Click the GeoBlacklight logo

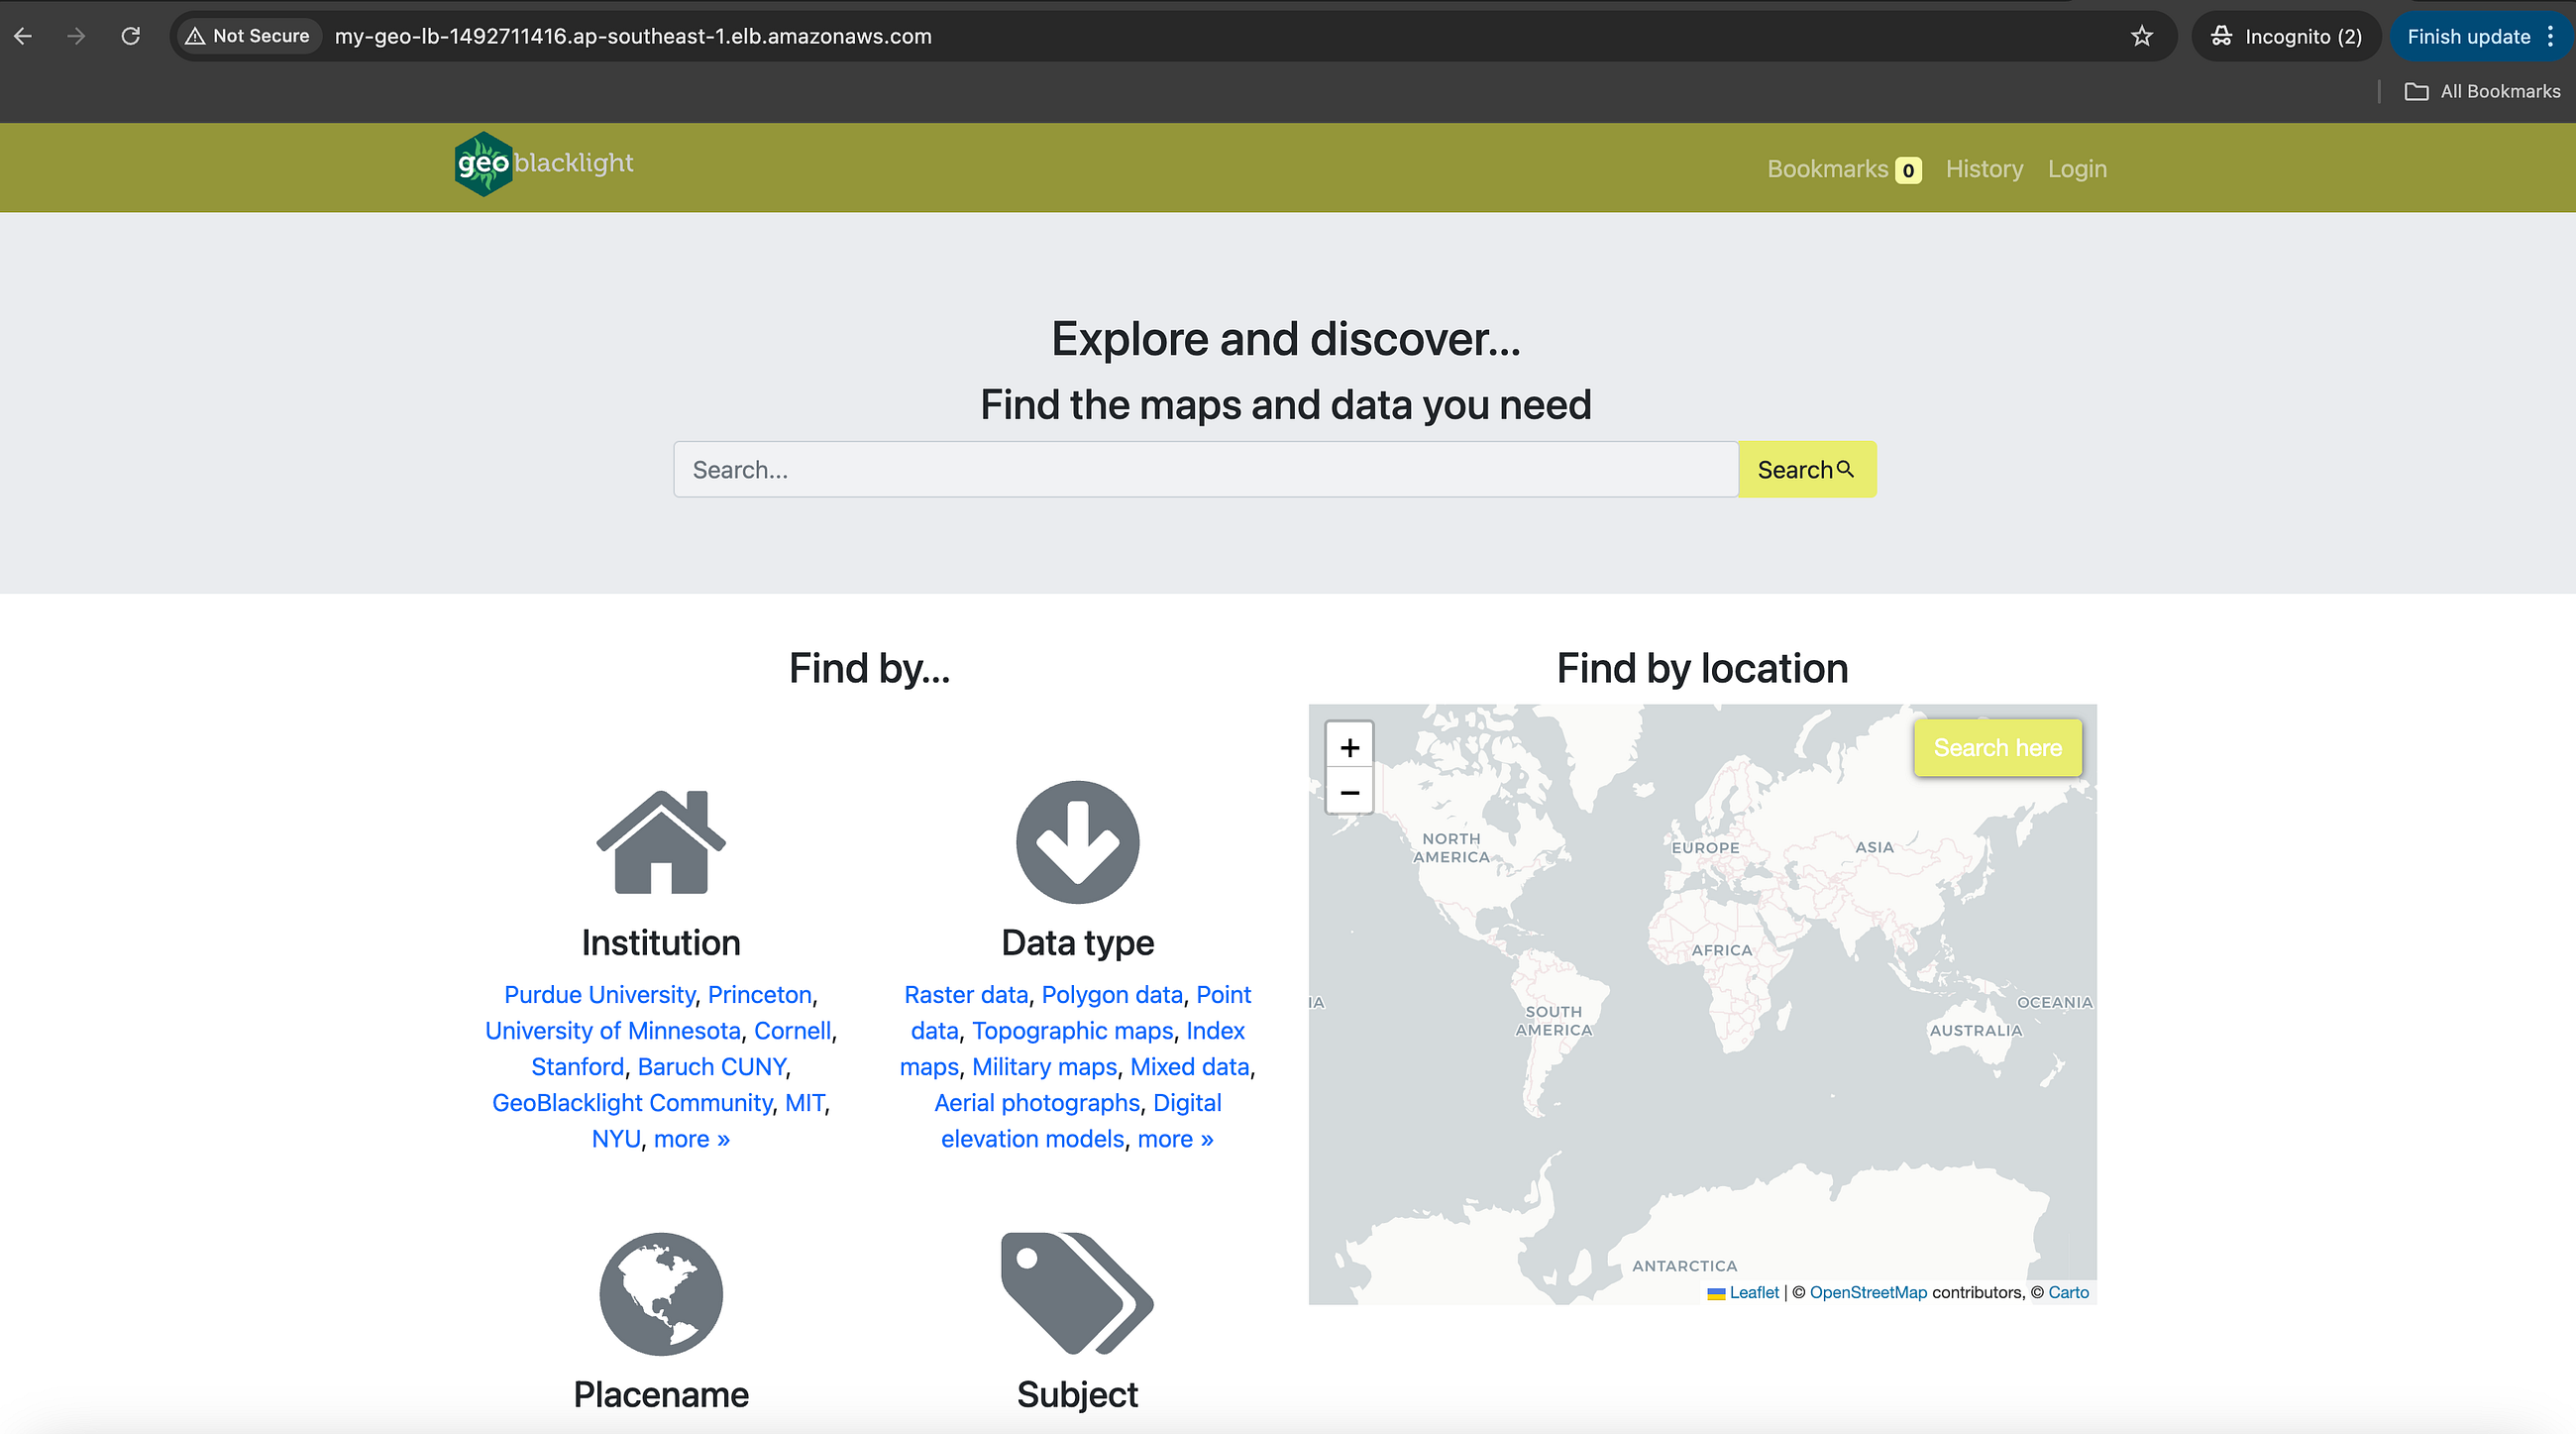(x=544, y=163)
